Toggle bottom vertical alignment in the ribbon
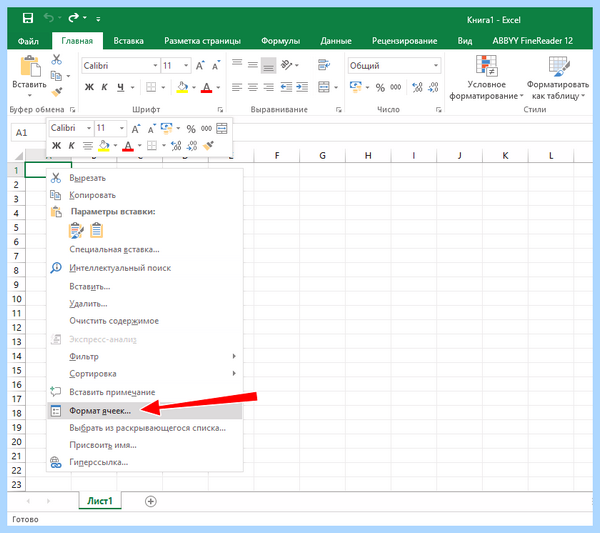This screenshot has width=600, height=533. 268,65
